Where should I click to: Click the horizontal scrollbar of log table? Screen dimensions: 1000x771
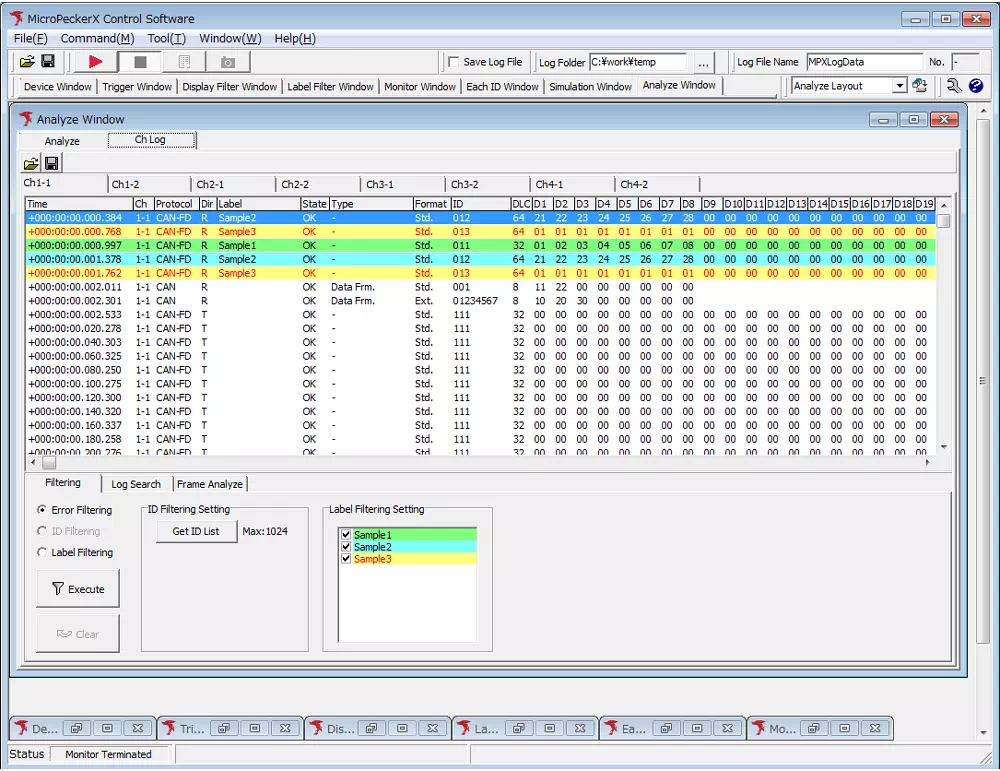tap(480, 463)
